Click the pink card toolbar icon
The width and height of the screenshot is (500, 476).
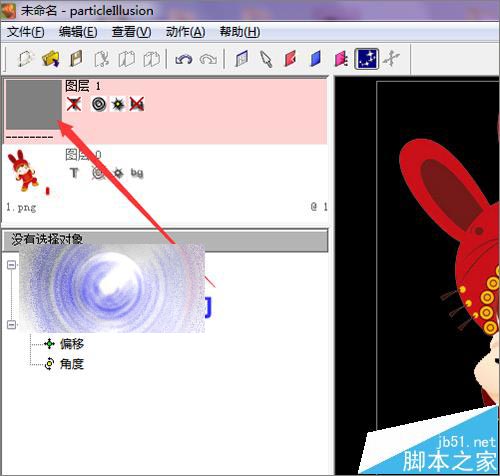click(341, 59)
